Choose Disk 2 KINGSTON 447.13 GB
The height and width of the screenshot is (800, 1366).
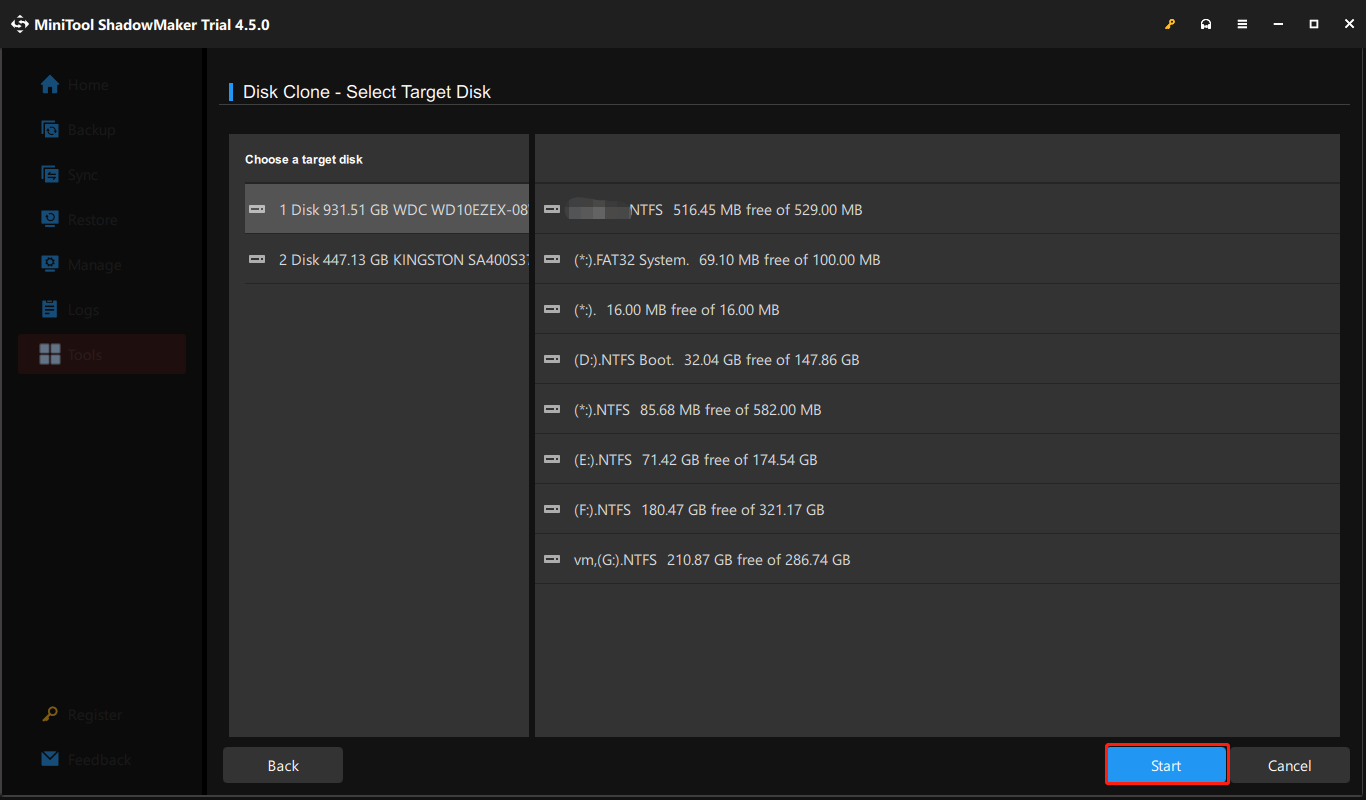point(387,259)
